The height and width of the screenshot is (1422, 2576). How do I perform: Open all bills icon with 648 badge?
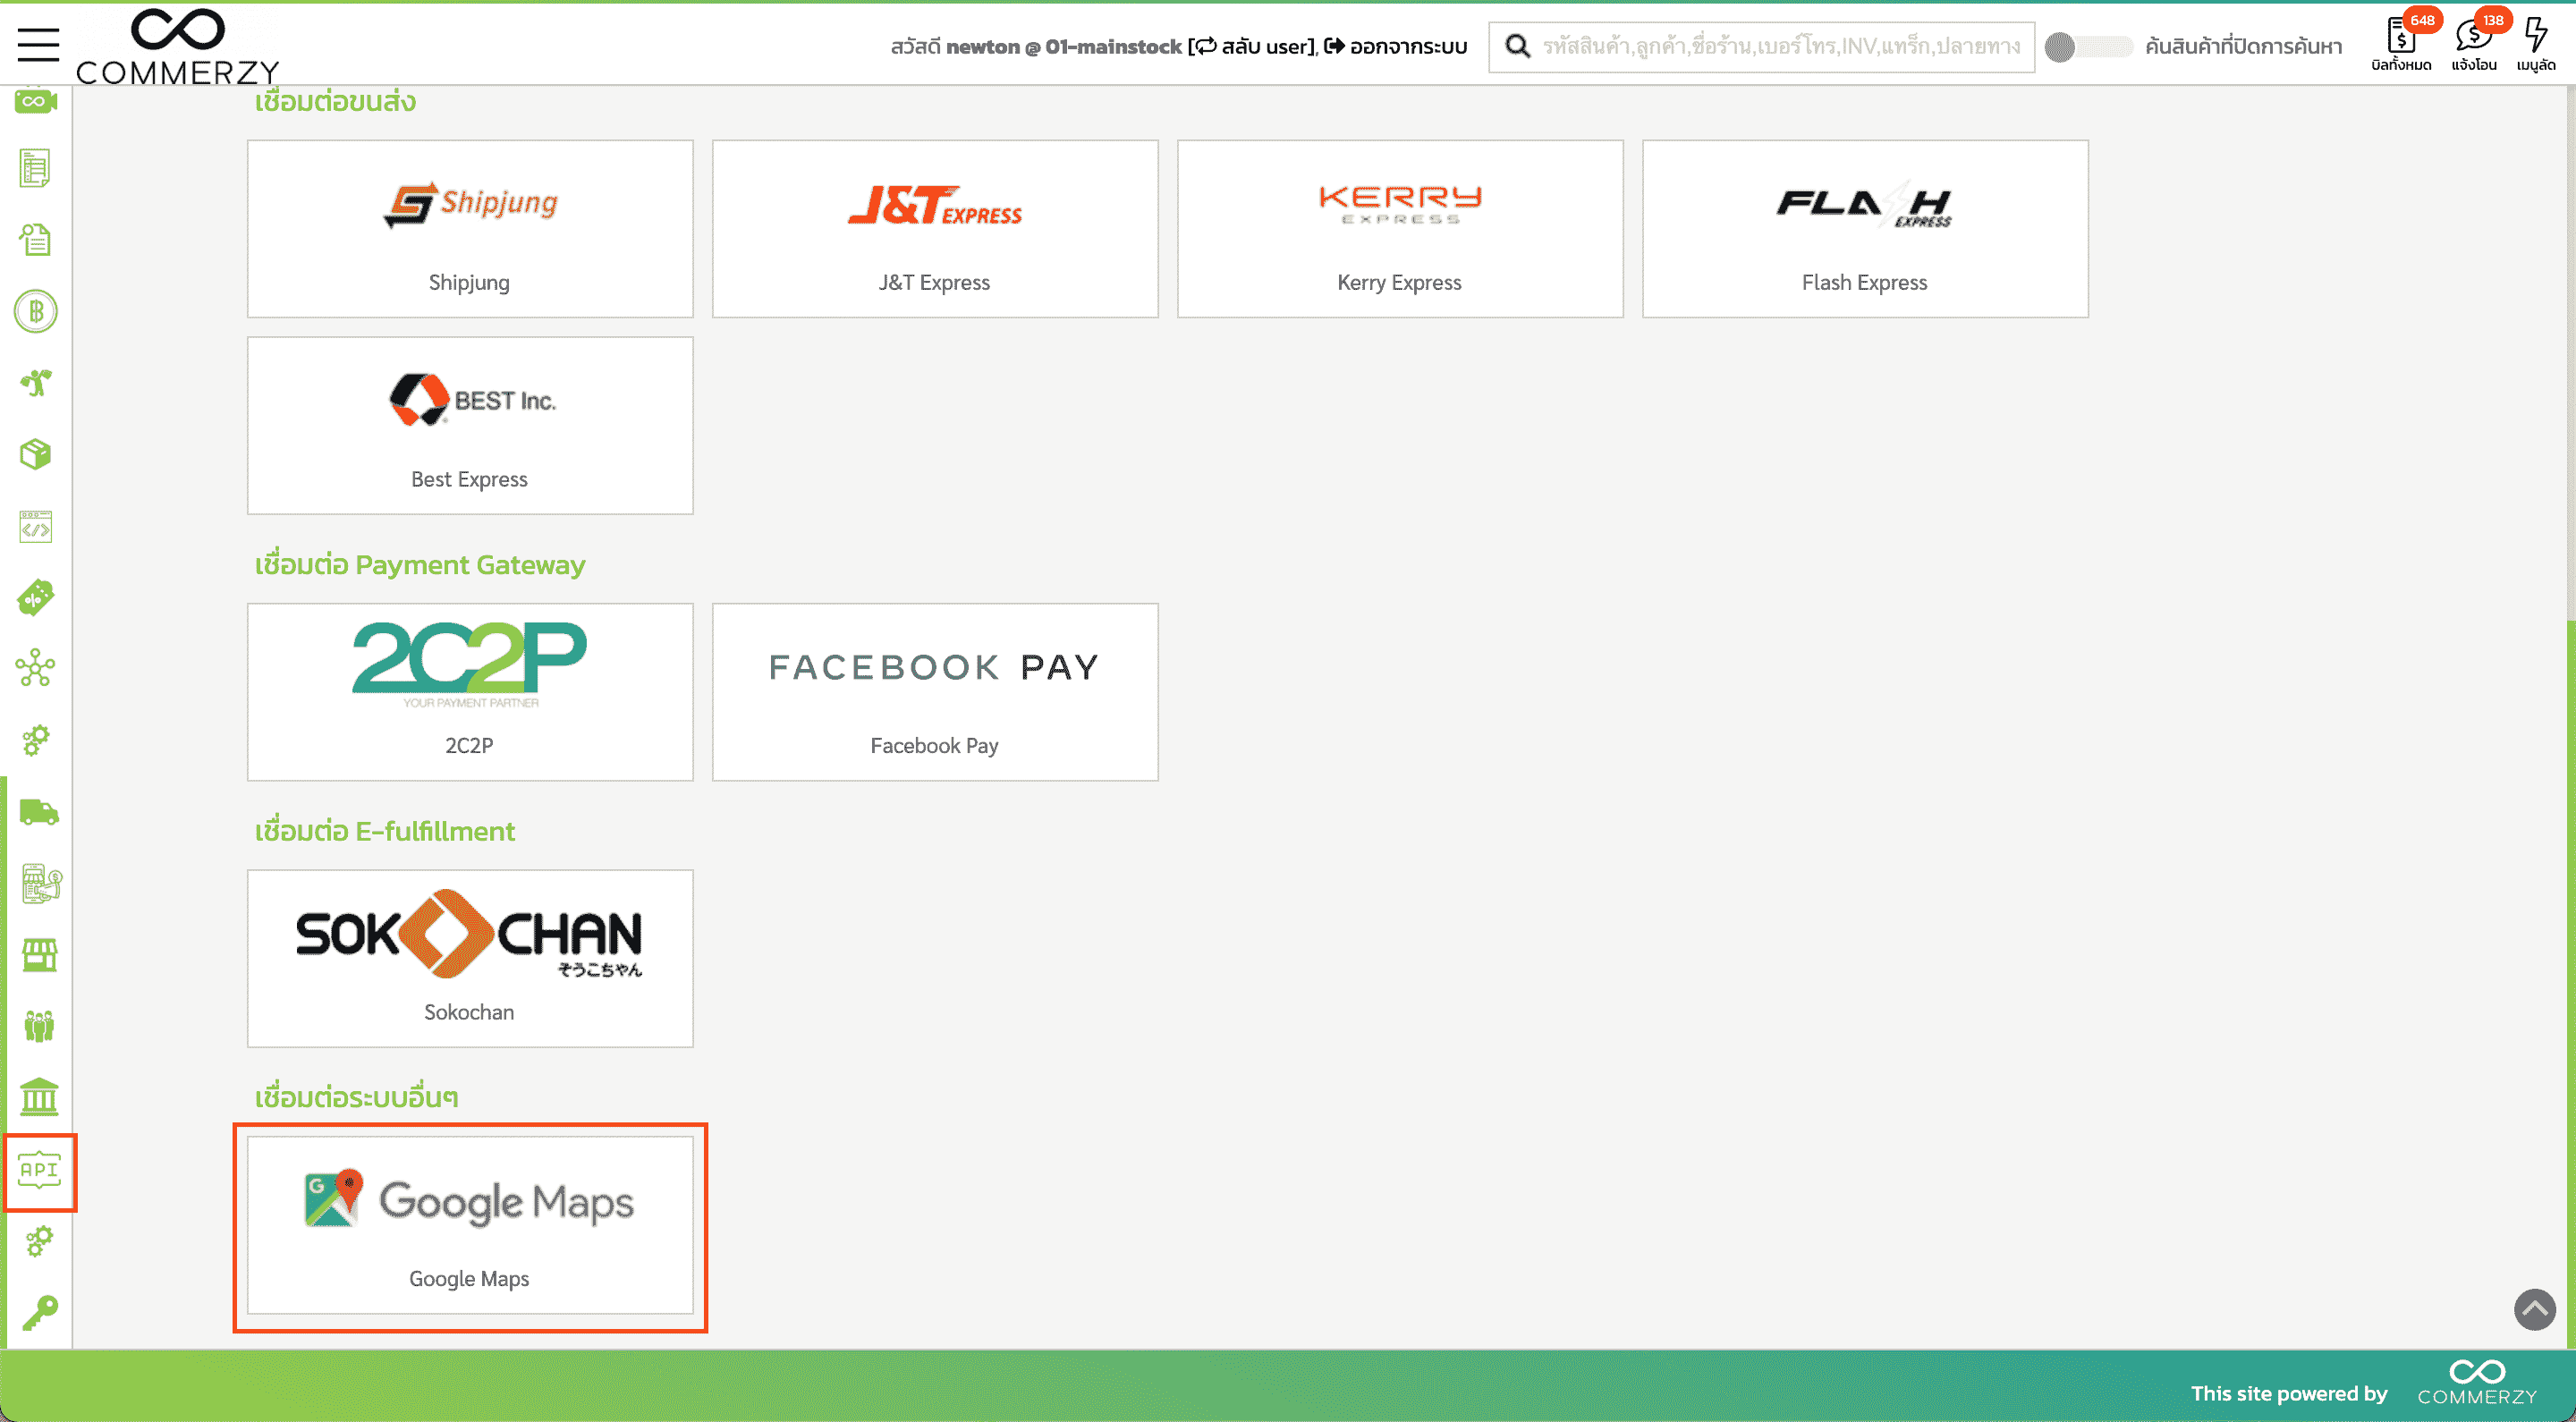click(x=2402, y=44)
